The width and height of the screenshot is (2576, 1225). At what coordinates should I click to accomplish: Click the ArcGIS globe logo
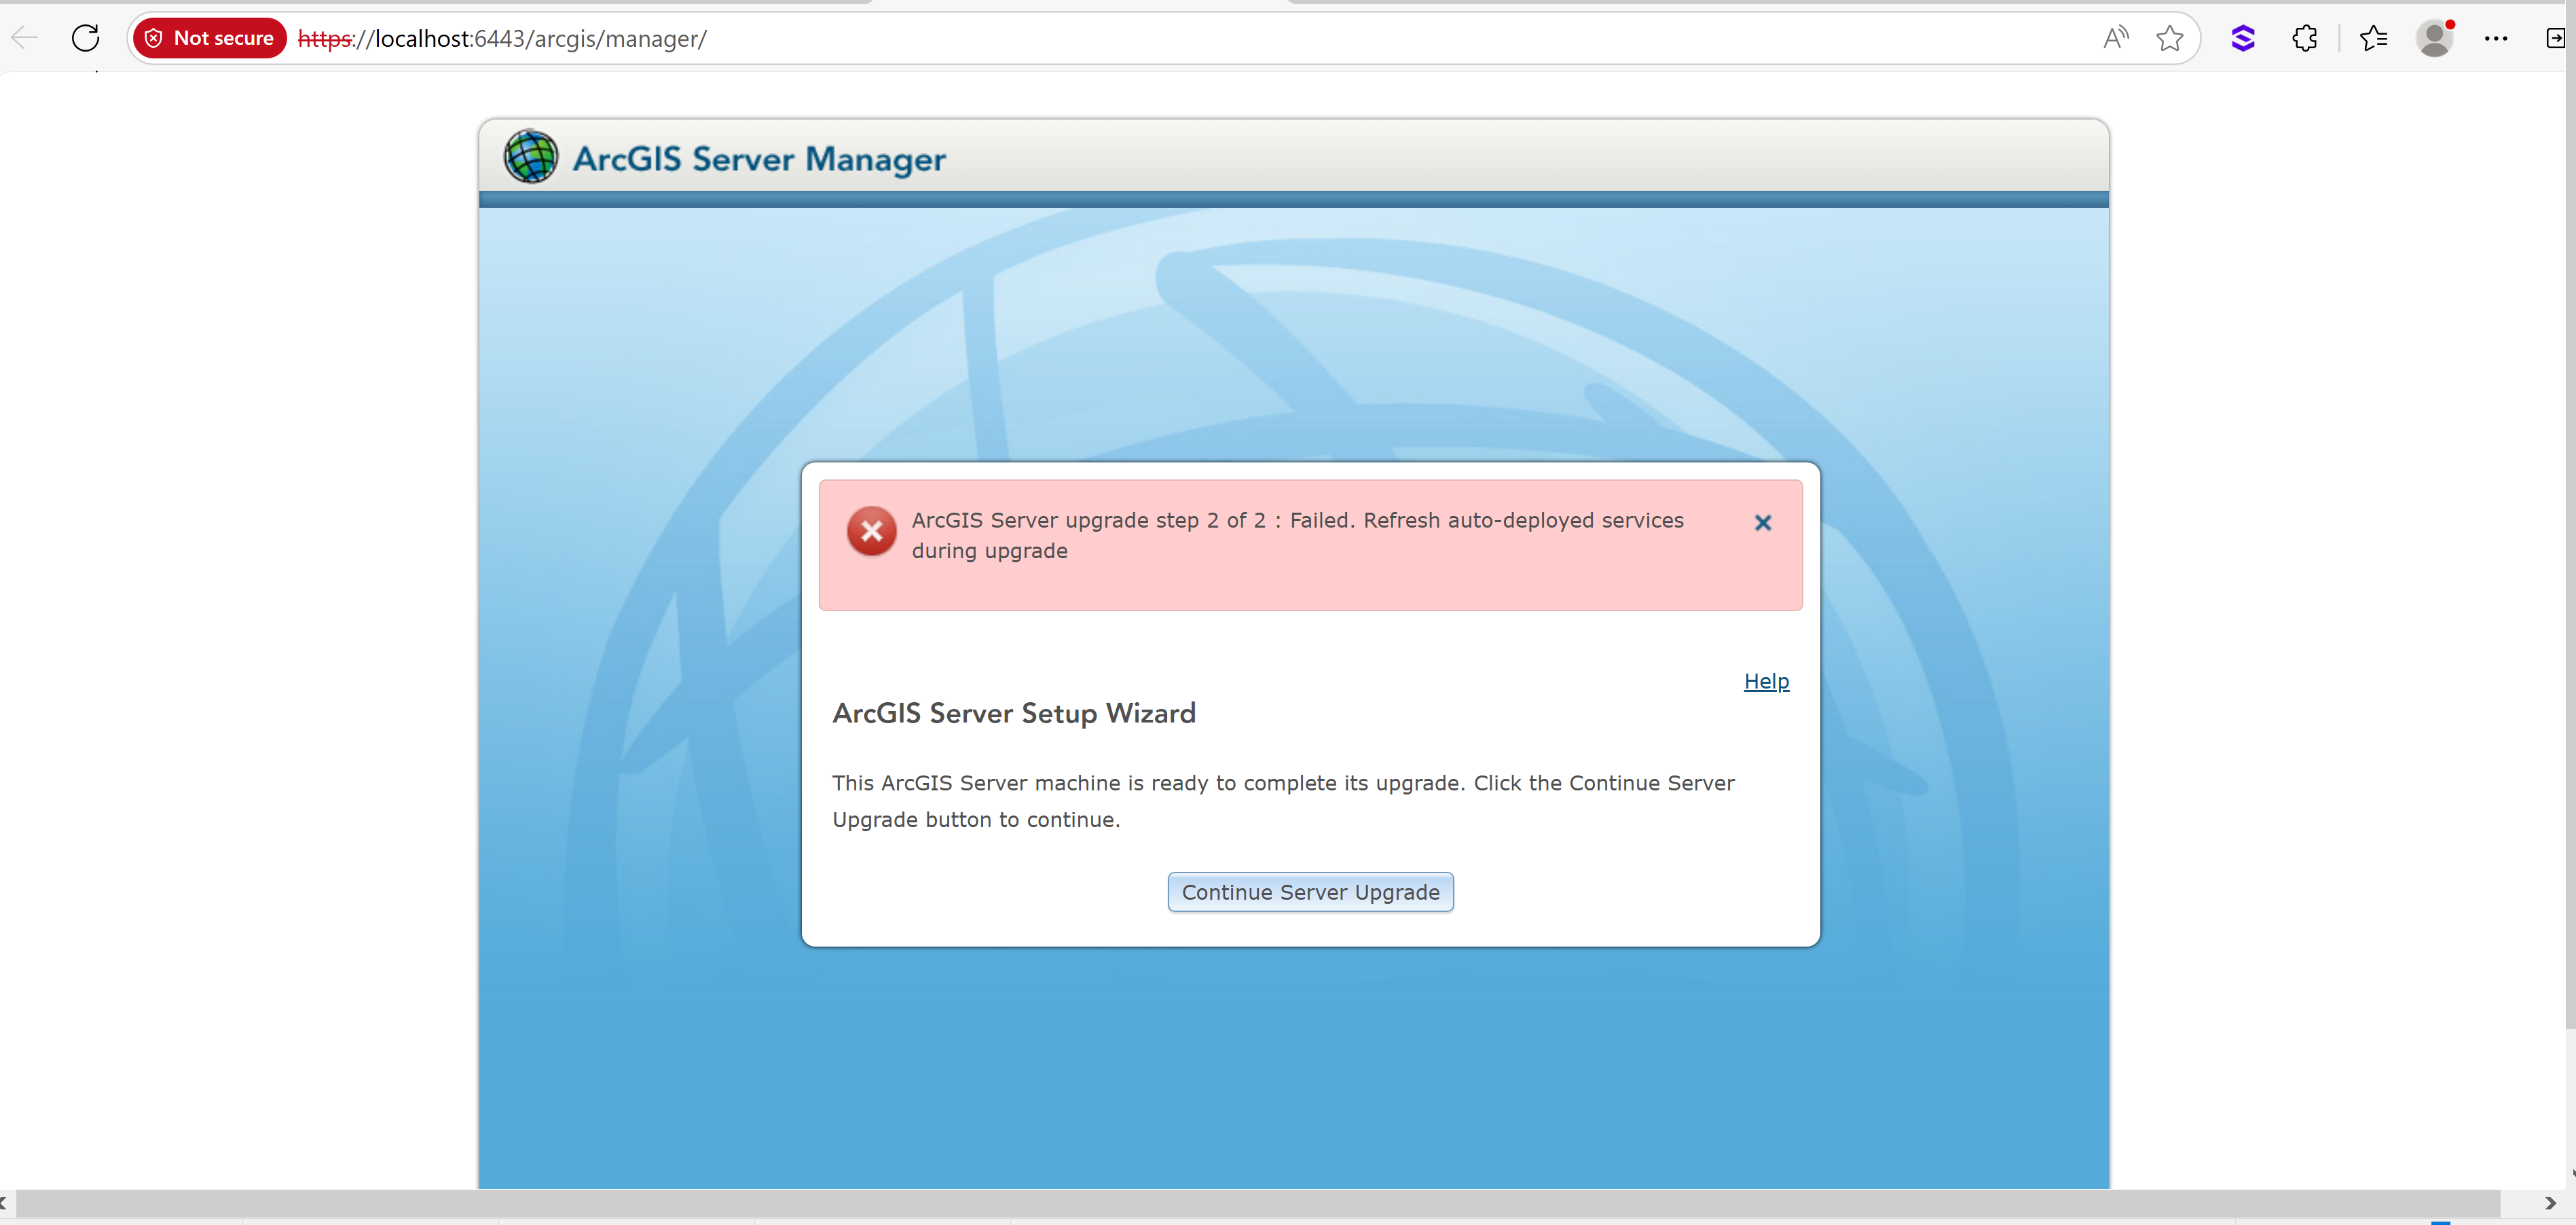pos(531,157)
